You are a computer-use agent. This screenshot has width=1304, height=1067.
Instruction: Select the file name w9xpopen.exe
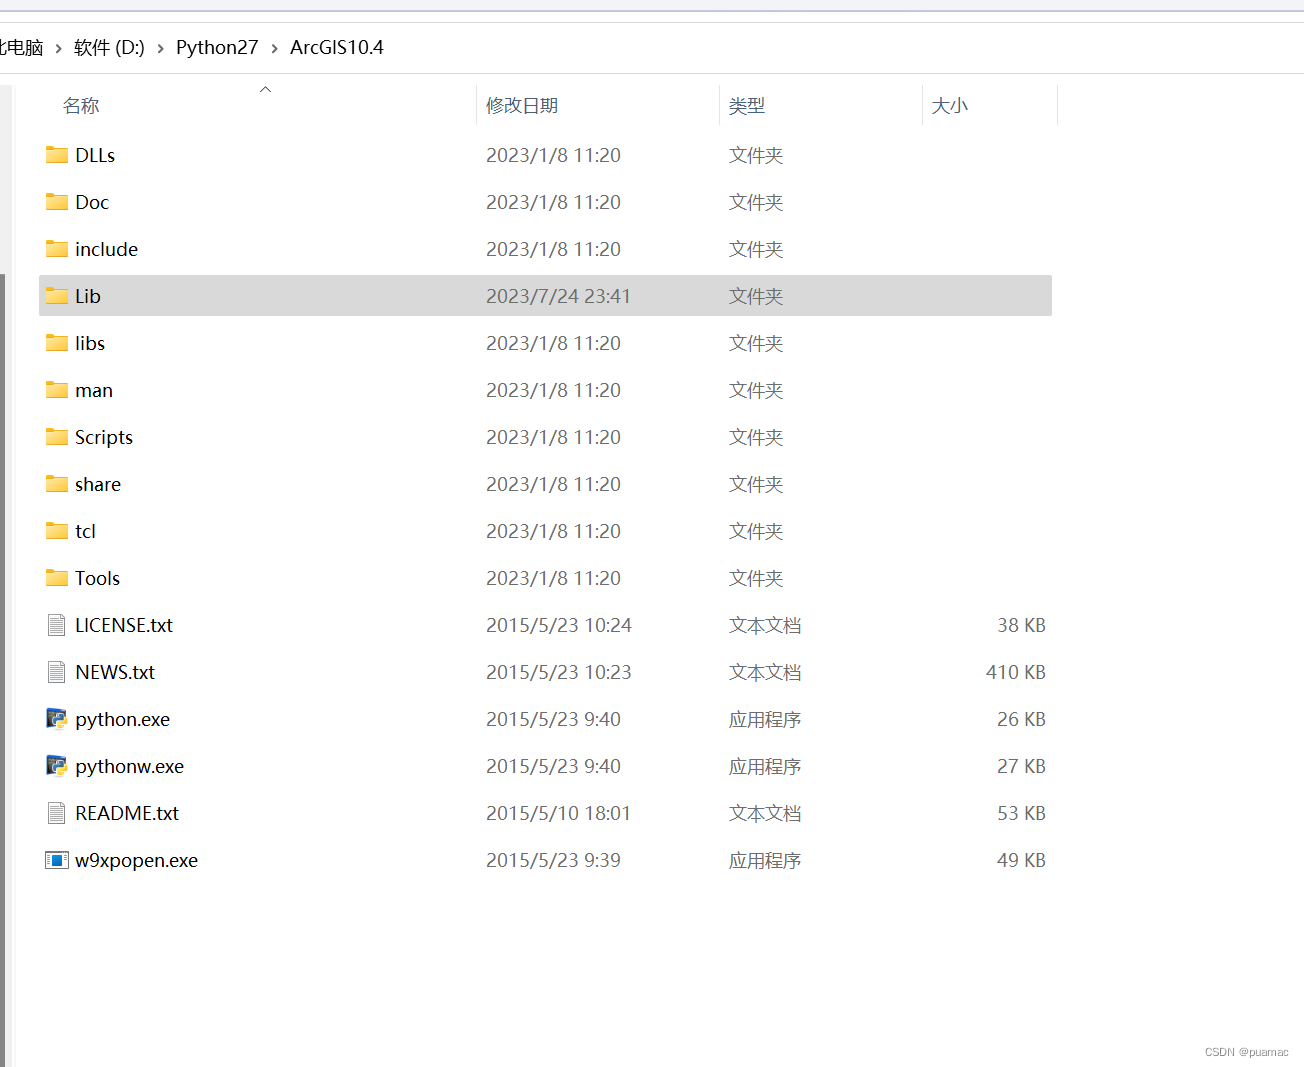click(136, 860)
